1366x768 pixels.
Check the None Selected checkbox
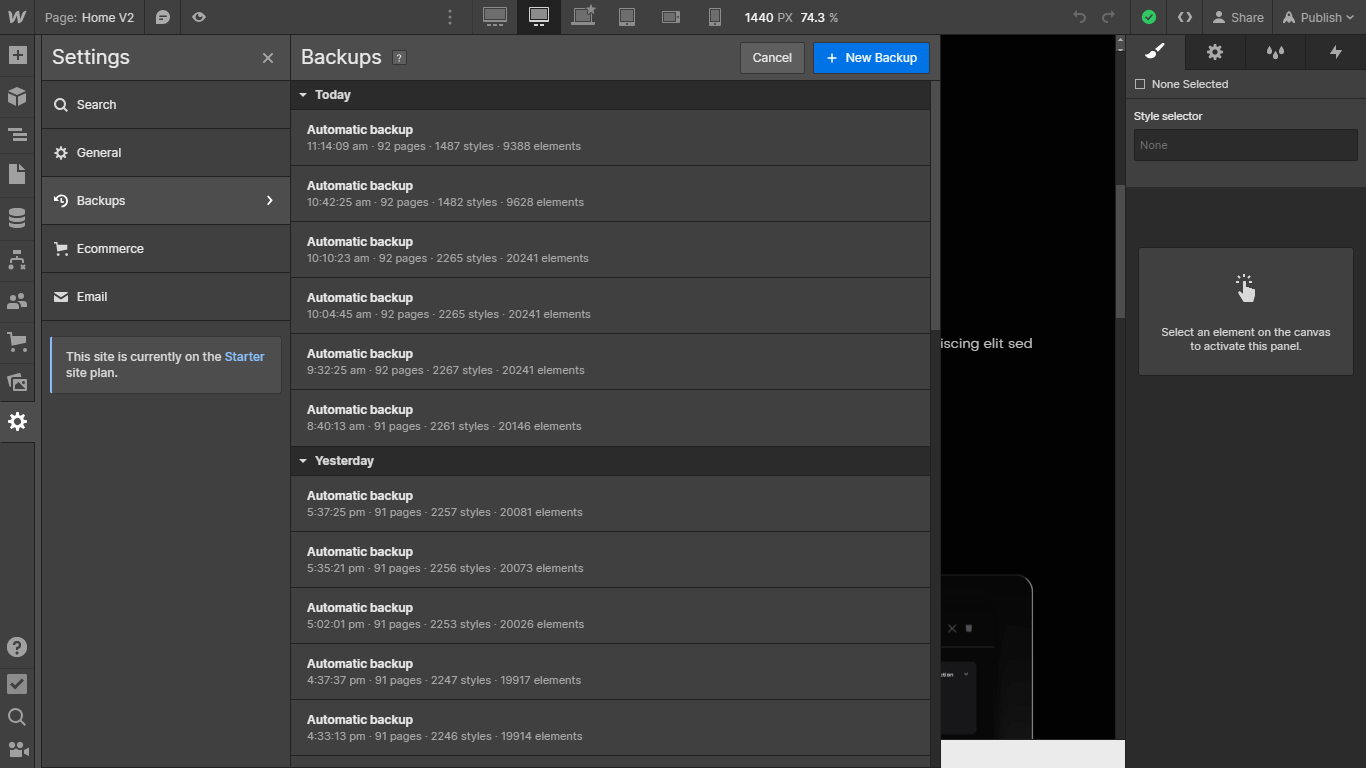click(1139, 84)
